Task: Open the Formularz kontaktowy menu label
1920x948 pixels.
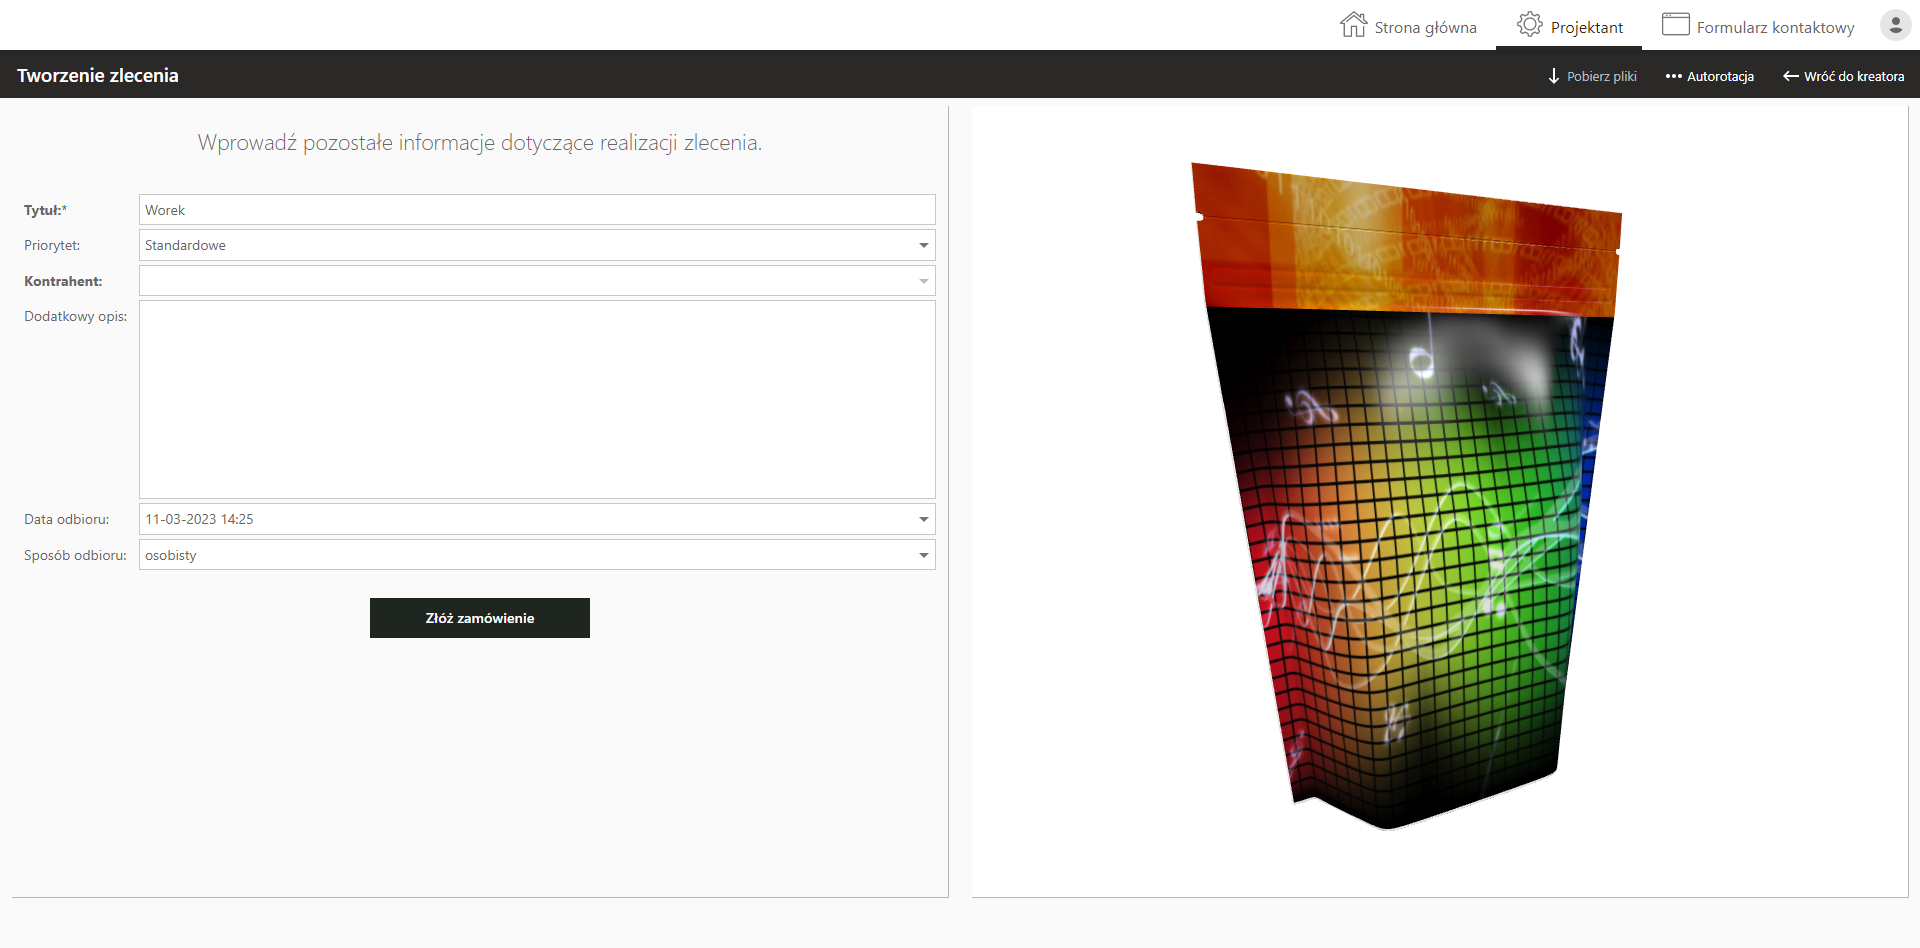Action: point(1775,28)
